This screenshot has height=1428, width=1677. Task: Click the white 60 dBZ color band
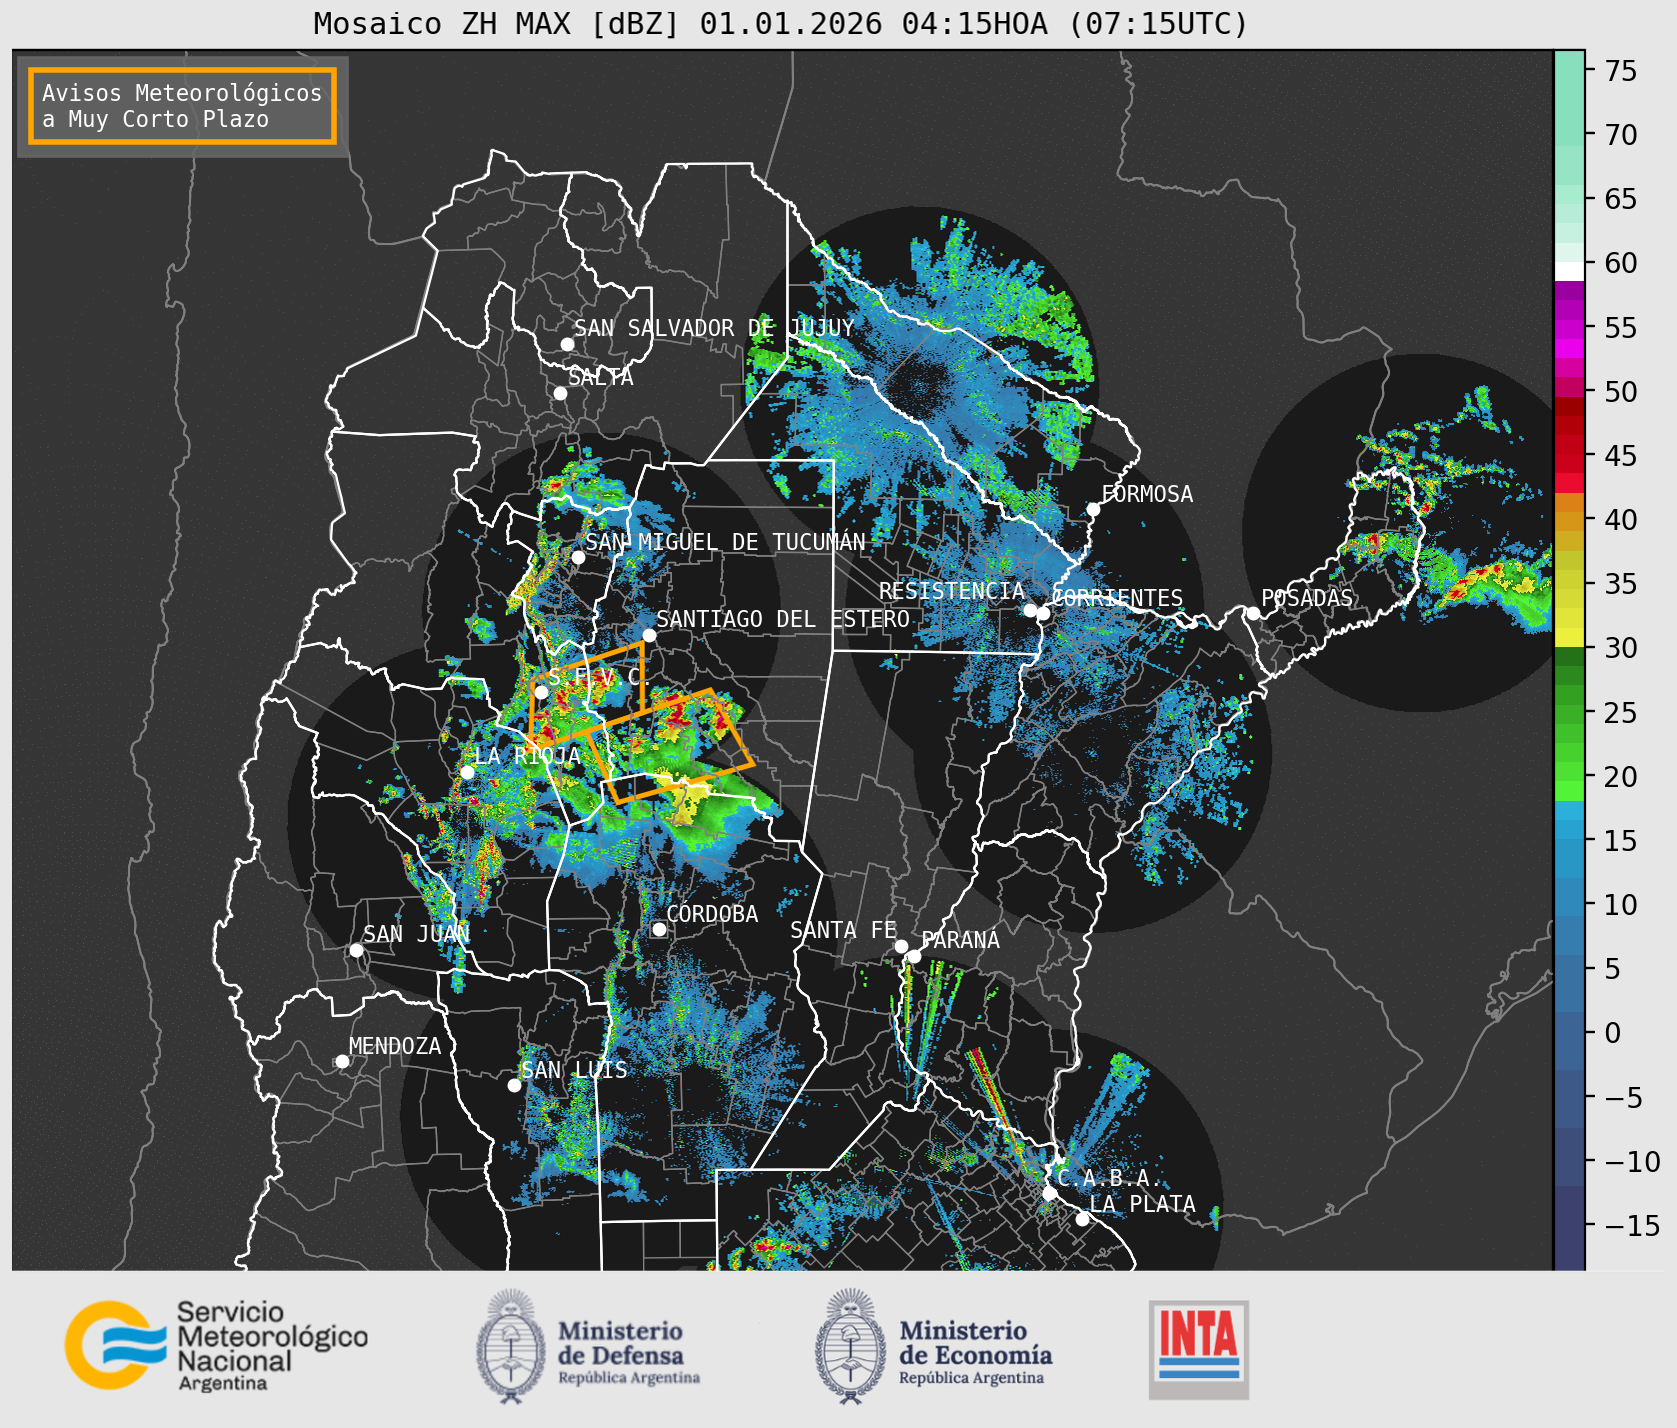click(x=1569, y=271)
